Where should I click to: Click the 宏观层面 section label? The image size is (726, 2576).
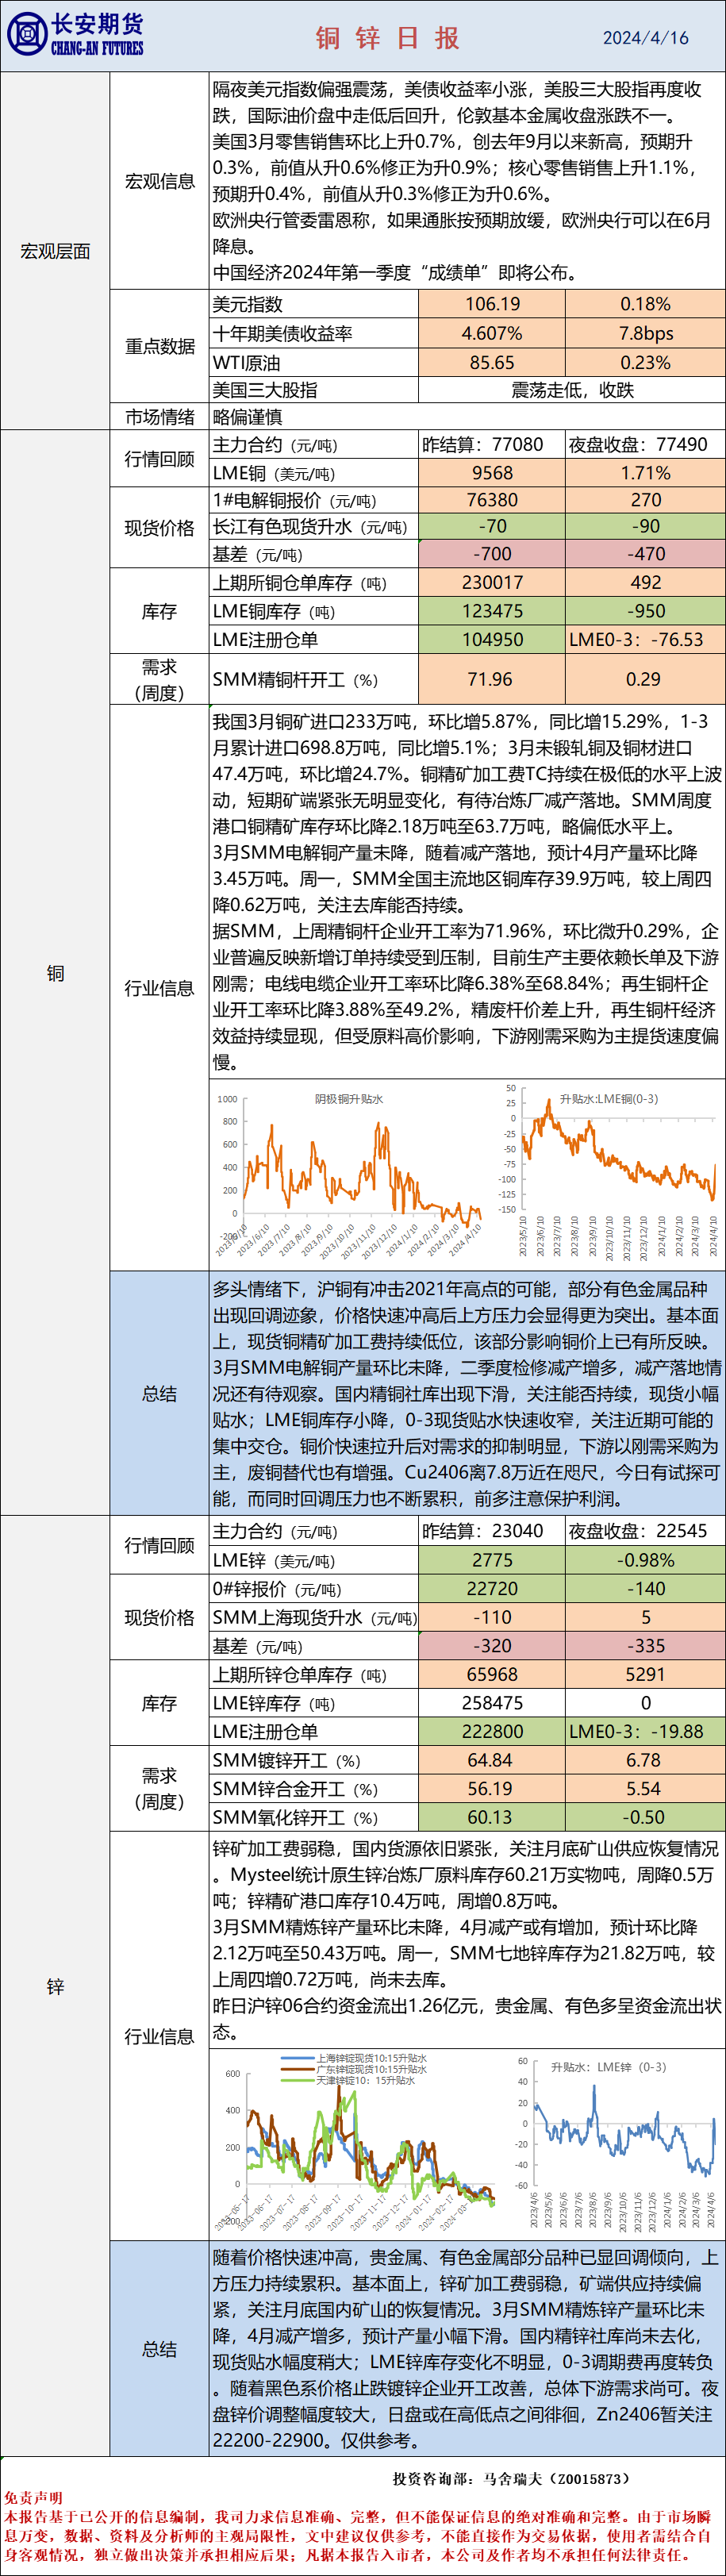(55, 252)
